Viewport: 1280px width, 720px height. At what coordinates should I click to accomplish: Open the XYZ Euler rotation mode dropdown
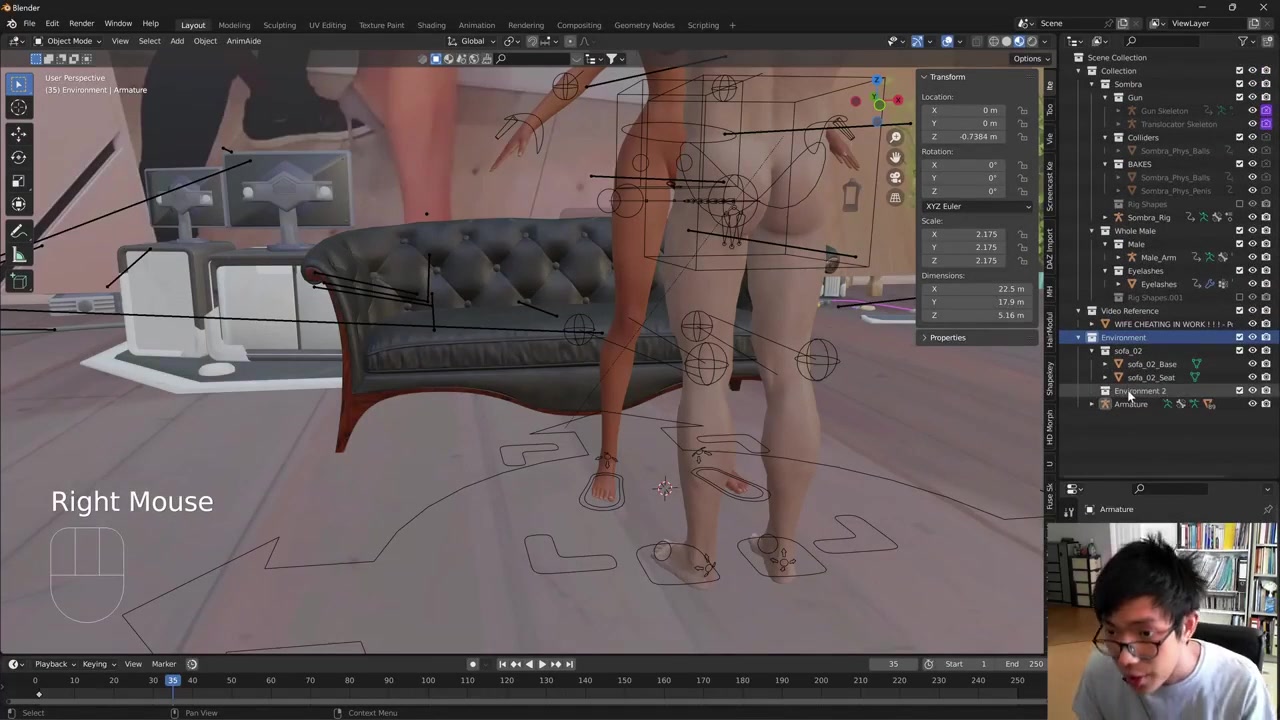(x=977, y=206)
